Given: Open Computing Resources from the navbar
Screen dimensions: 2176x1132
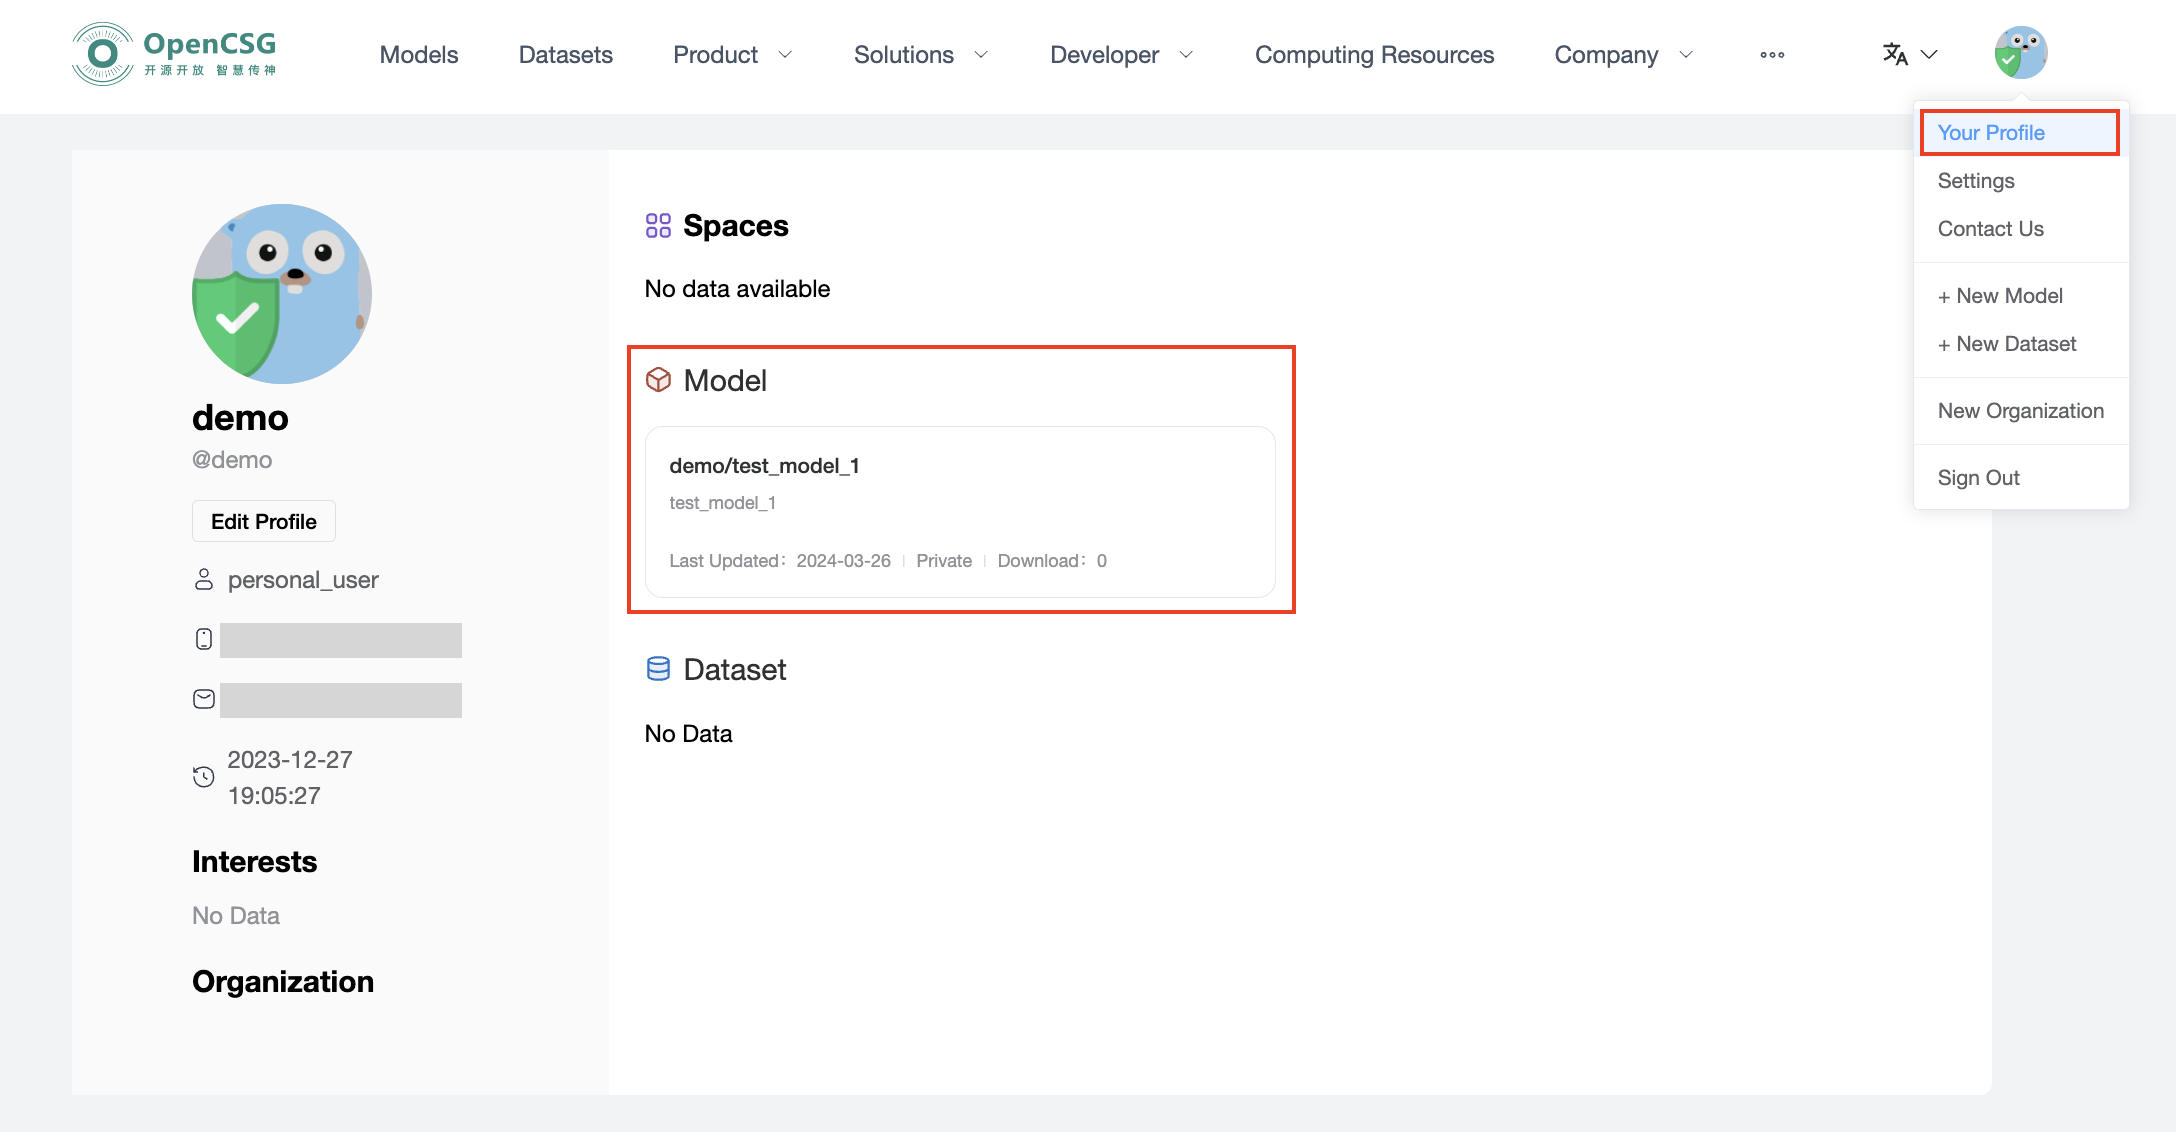Looking at the screenshot, I should [x=1374, y=55].
